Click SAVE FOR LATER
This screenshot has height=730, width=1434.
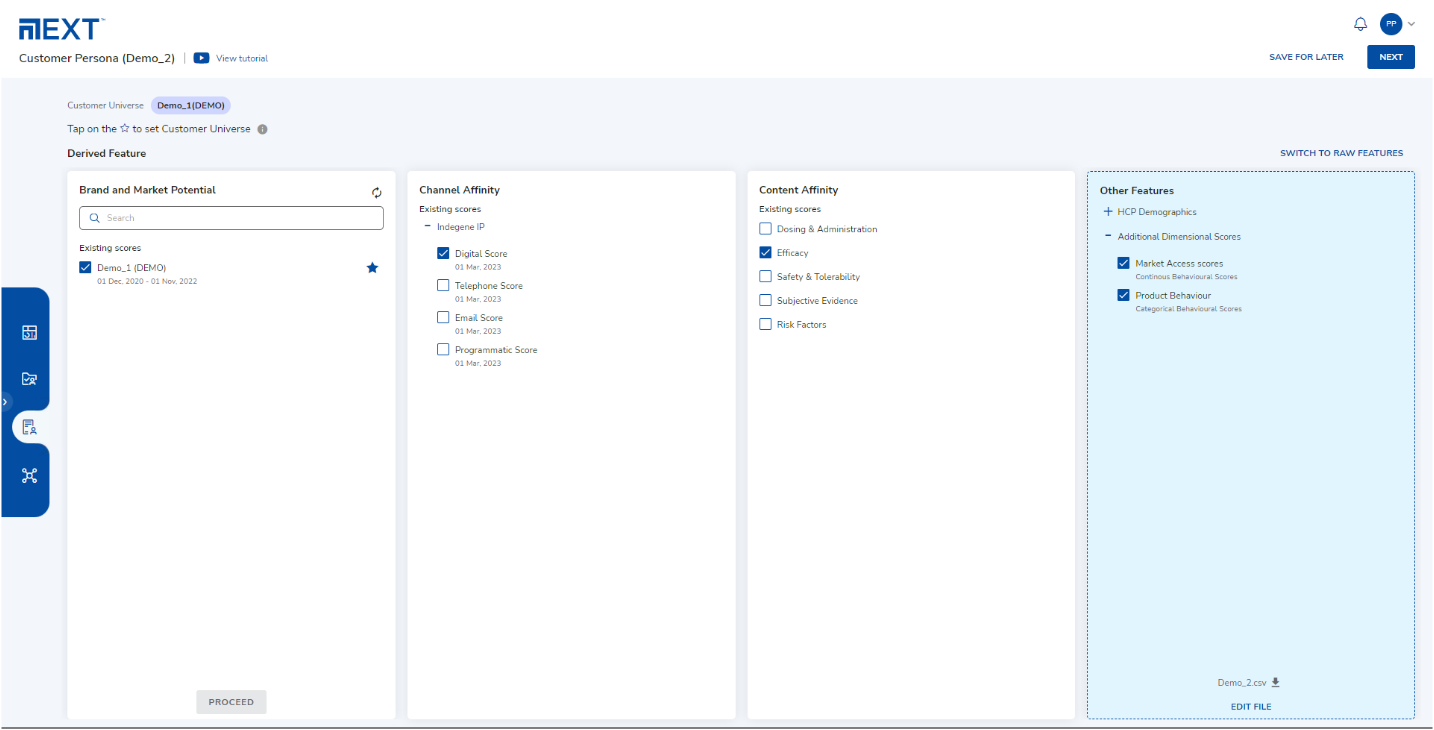coord(1306,57)
